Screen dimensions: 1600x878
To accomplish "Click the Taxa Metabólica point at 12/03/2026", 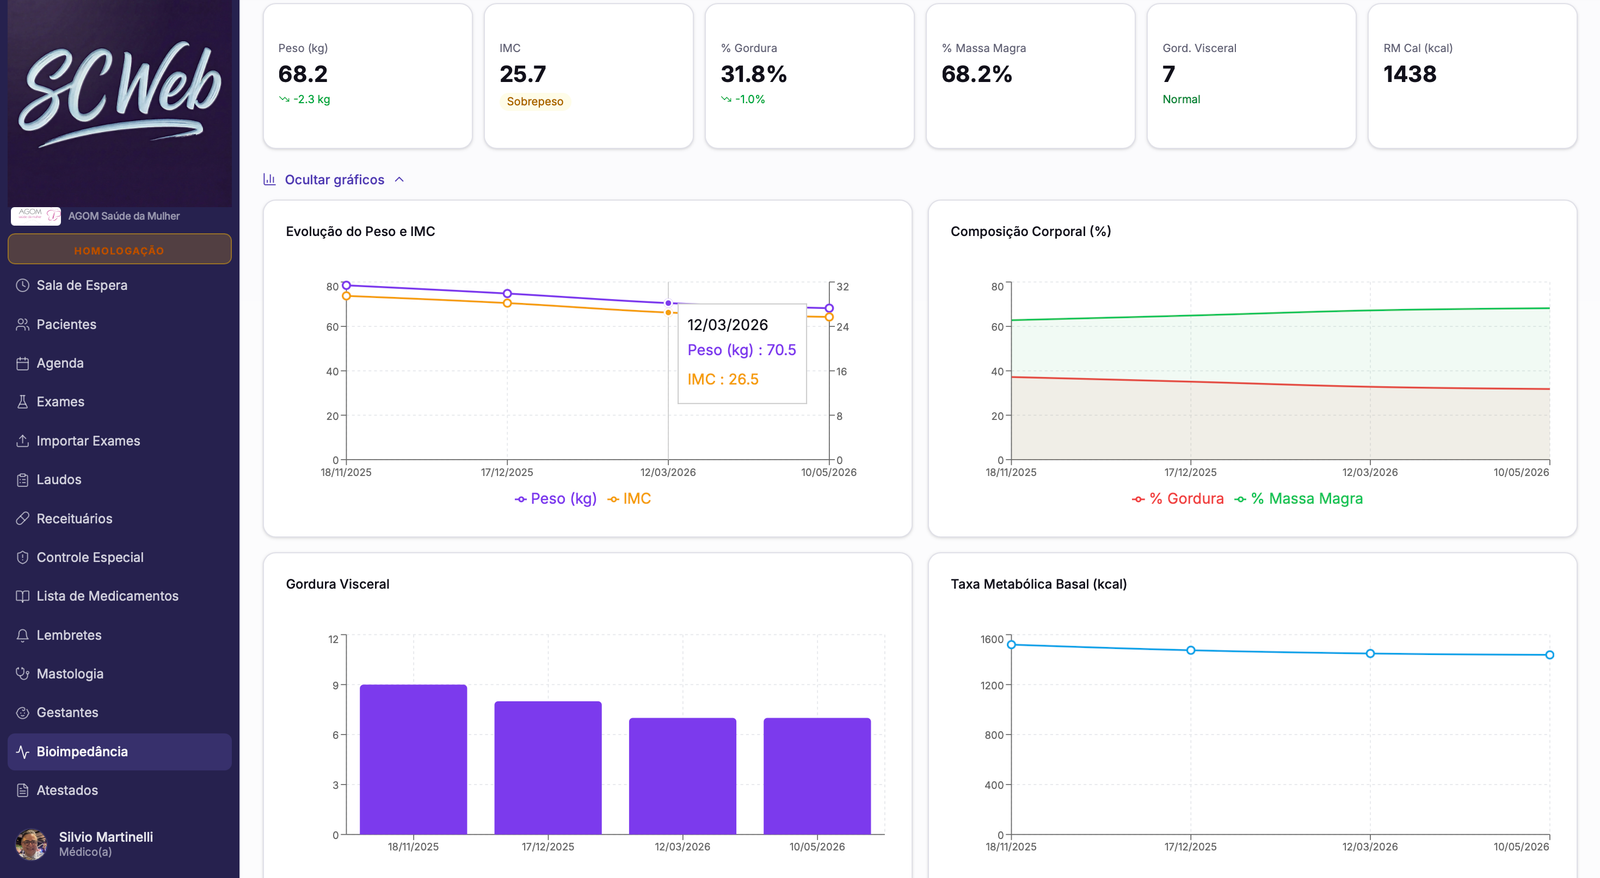I will click(x=1370, y=654).
